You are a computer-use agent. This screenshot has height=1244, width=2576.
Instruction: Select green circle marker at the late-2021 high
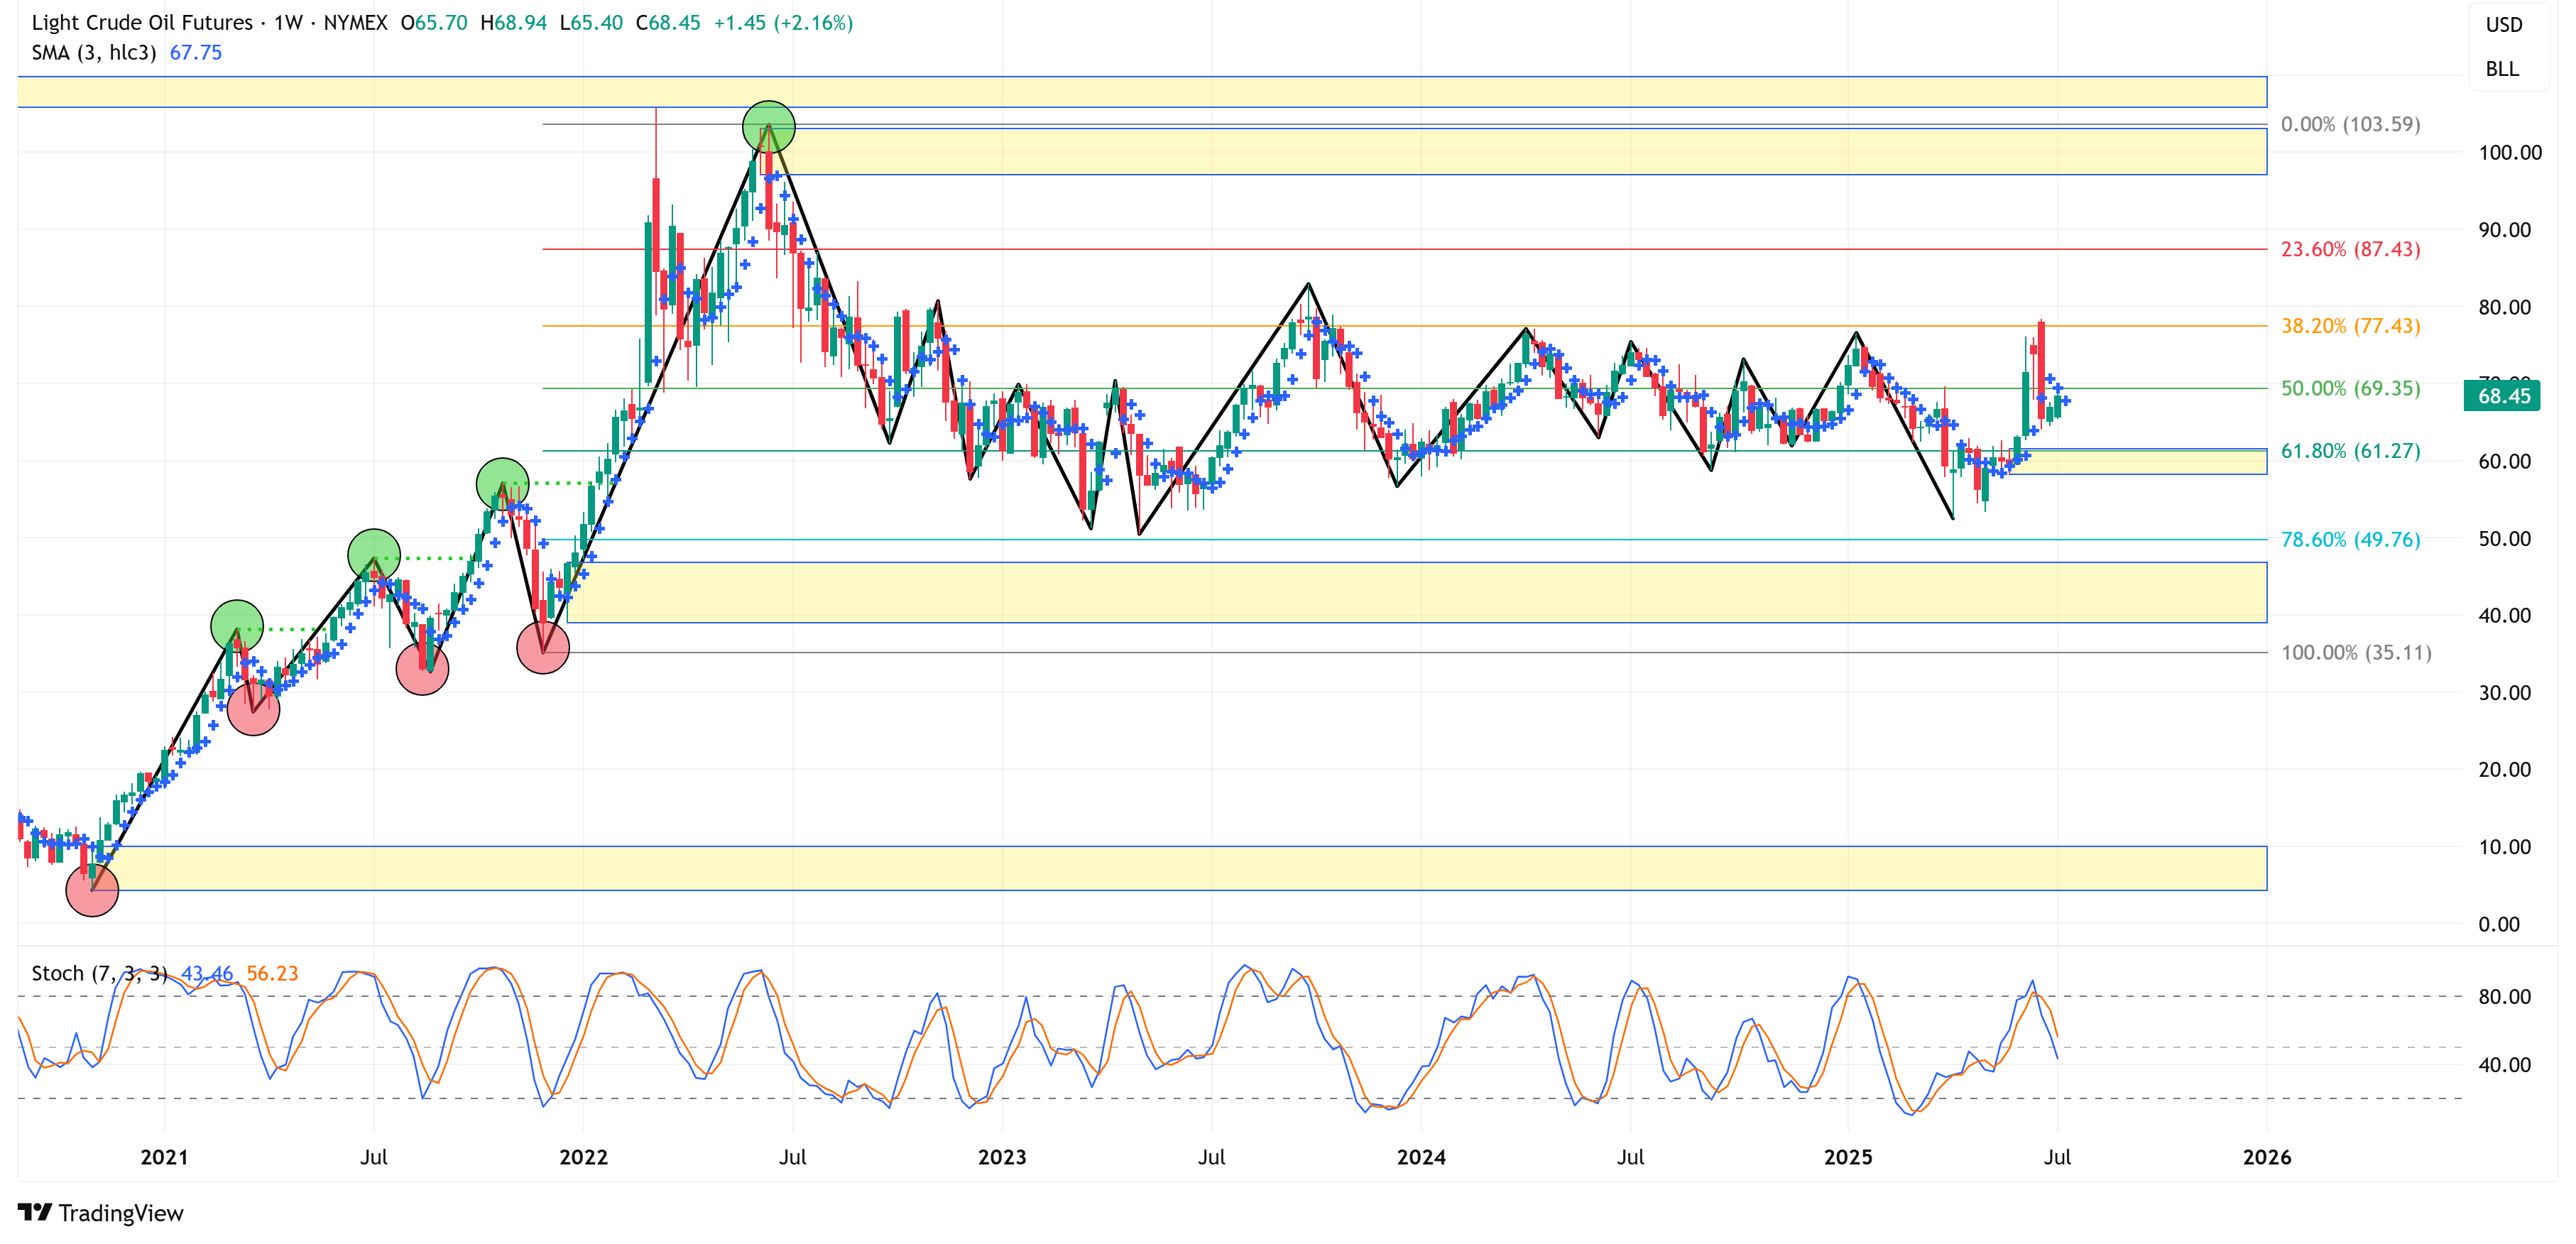pos(502,484)
